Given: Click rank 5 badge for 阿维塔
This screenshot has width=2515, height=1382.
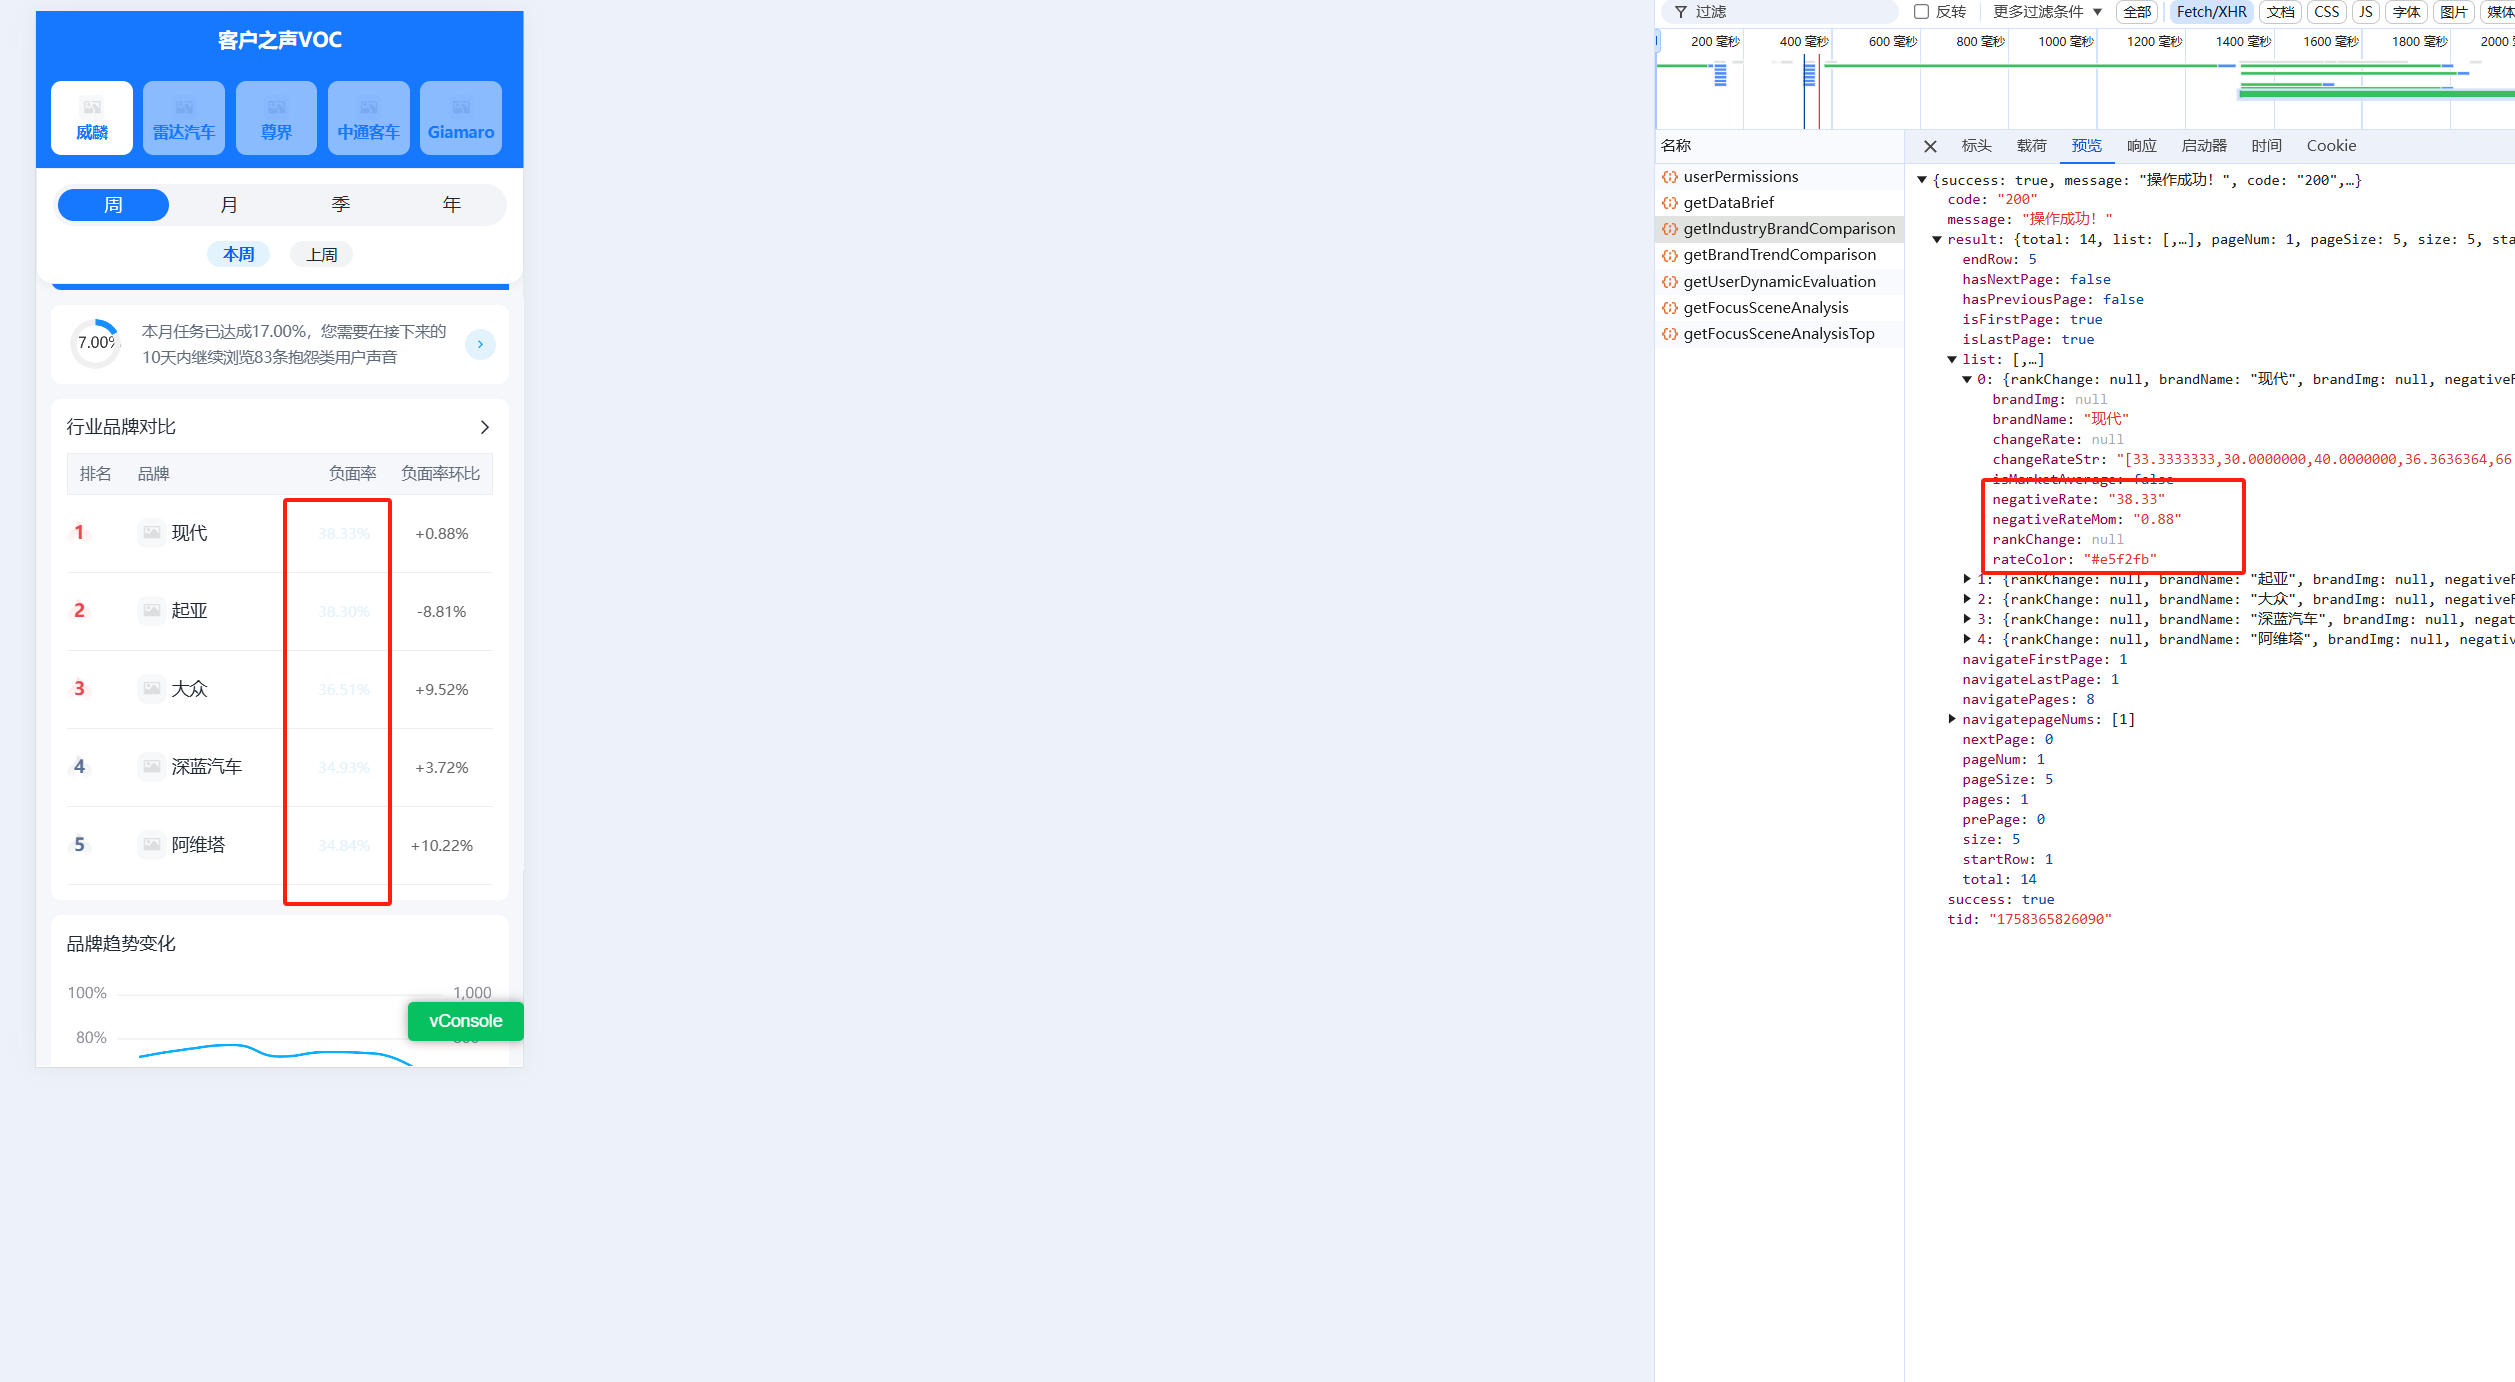Looking at the screenshot, I should (80, 845).
